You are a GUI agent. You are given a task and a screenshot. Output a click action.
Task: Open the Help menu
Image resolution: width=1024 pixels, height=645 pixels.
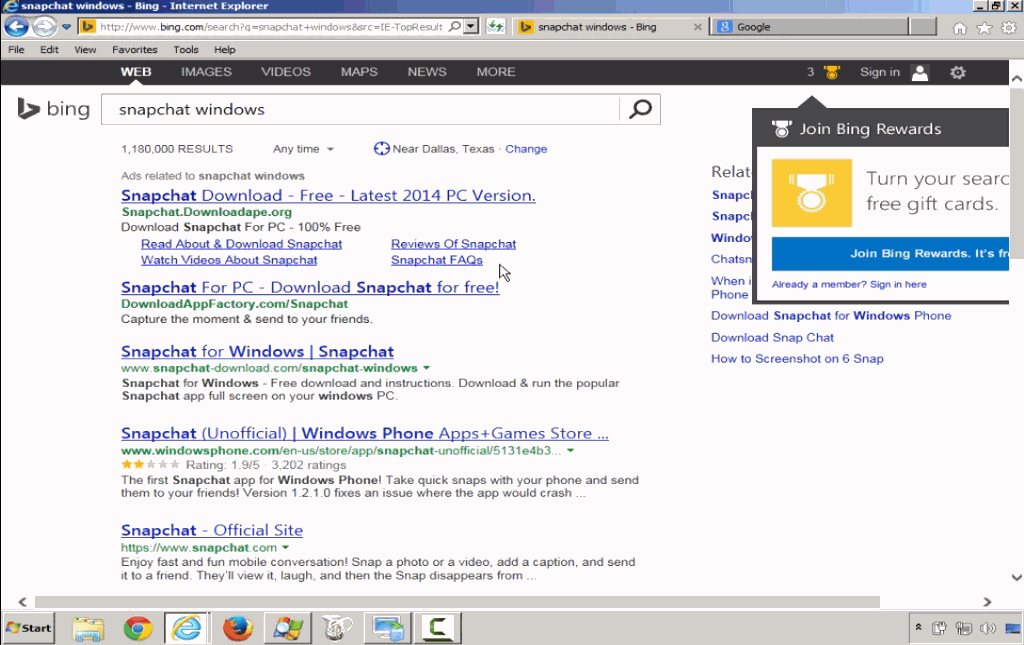(225, 50)
